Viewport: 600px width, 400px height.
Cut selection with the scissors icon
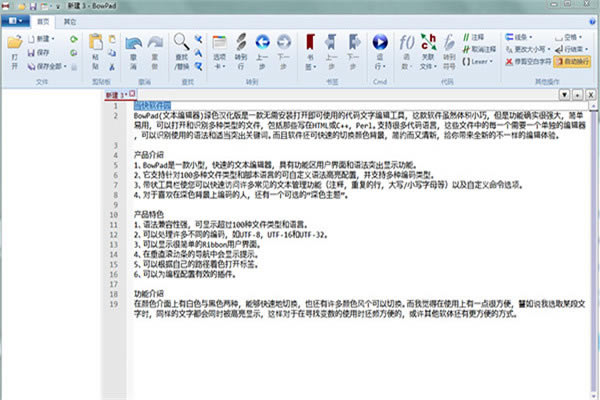click(x=112, y=67)
